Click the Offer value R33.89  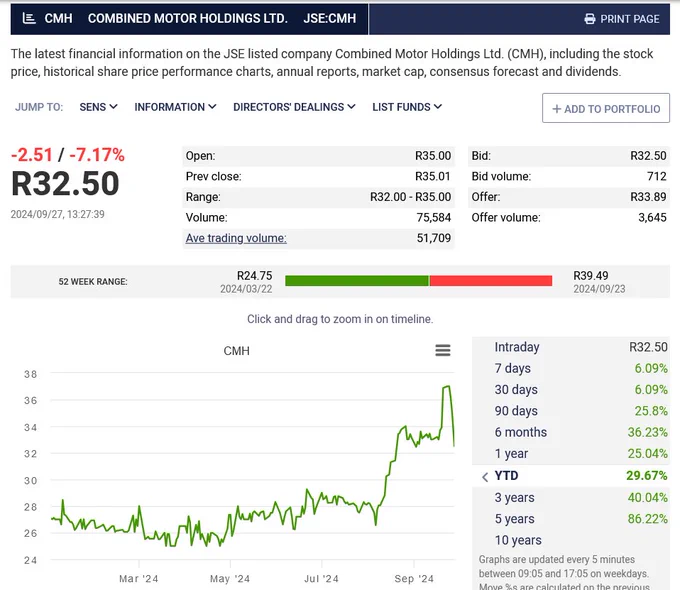coord(648,197)
